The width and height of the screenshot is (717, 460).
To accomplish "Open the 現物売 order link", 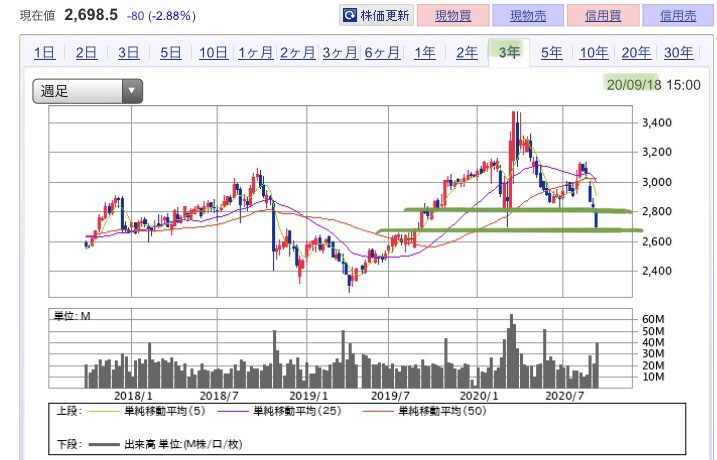I will click(x=528, y=16).
